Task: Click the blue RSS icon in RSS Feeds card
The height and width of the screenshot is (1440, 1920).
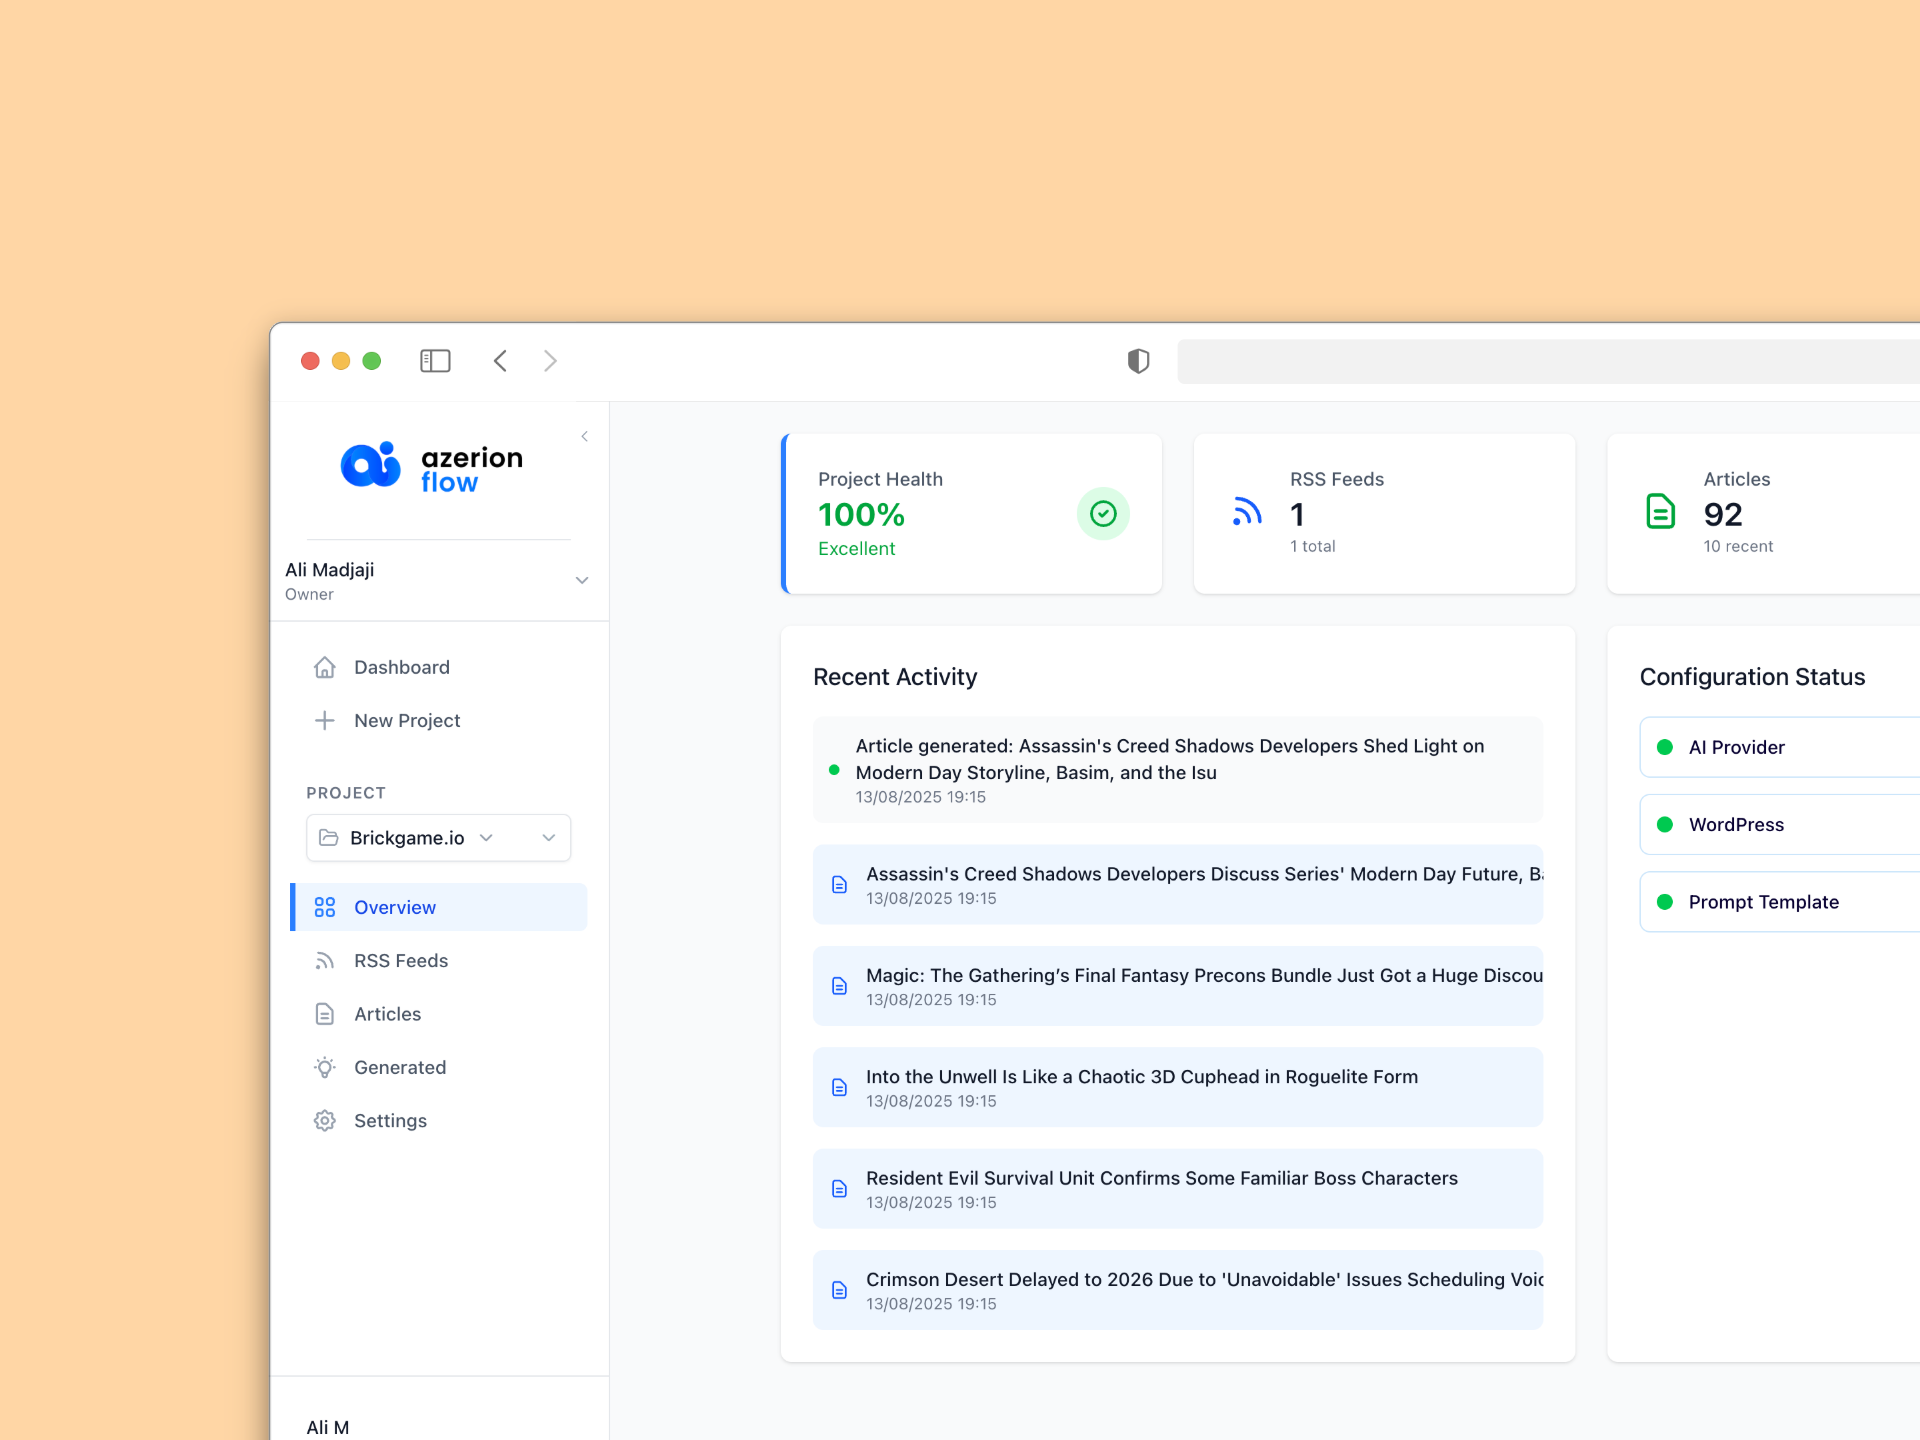Action: tap(1247, 512)
